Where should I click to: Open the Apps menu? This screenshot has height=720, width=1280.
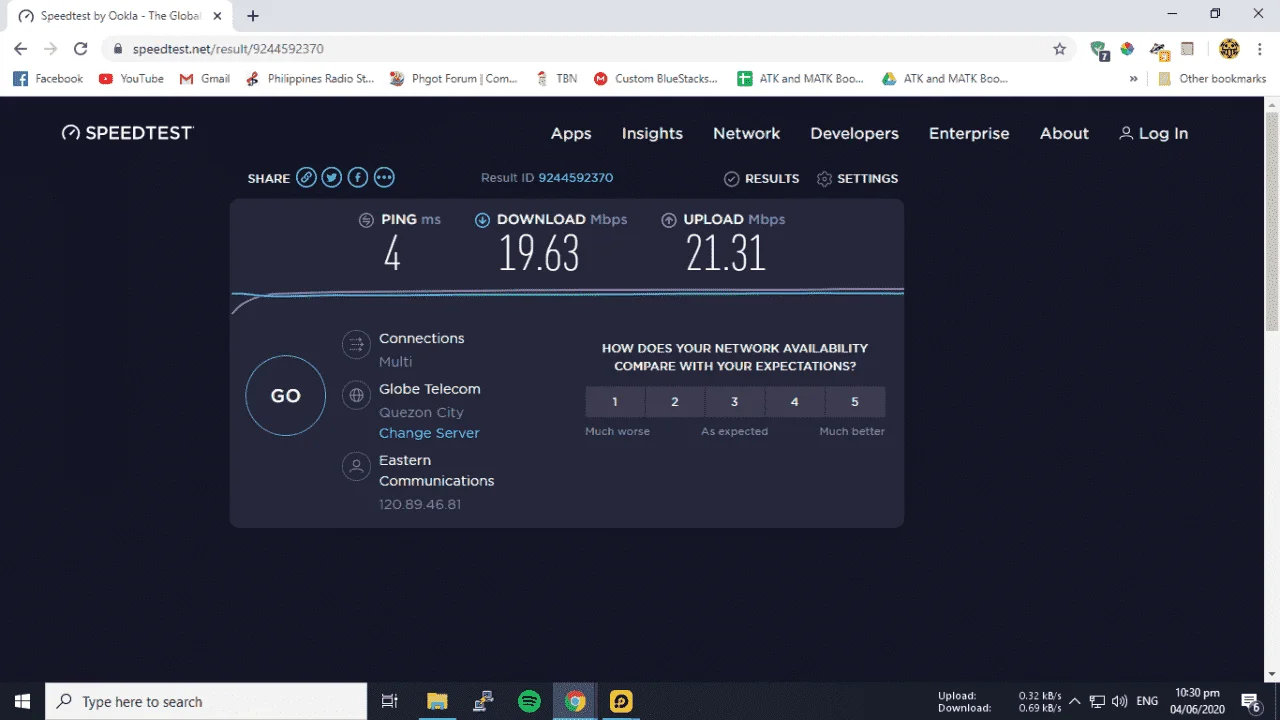coord(571,133)
